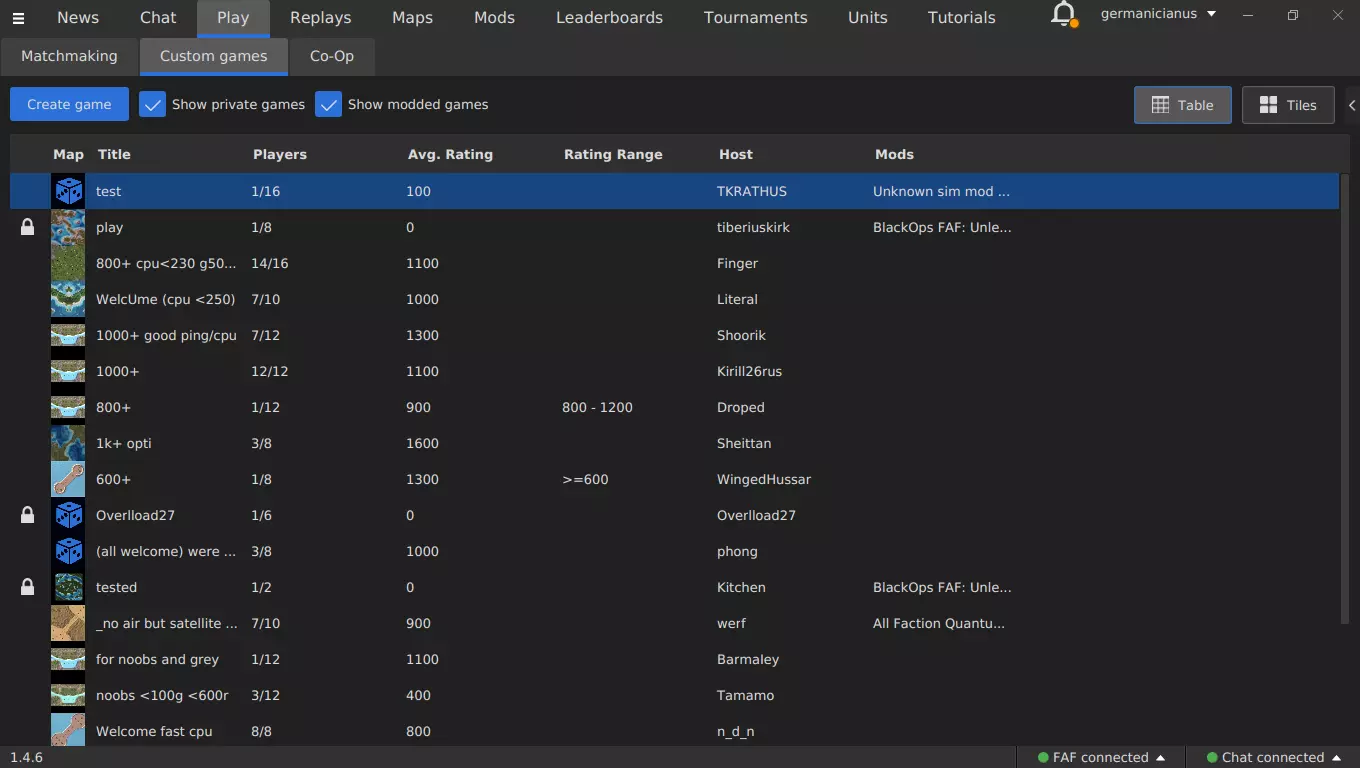This screenshot has height=768, width=1360.
Task: Click the wrench map thumbnail for 600+ game
Action: click(68, 479)
